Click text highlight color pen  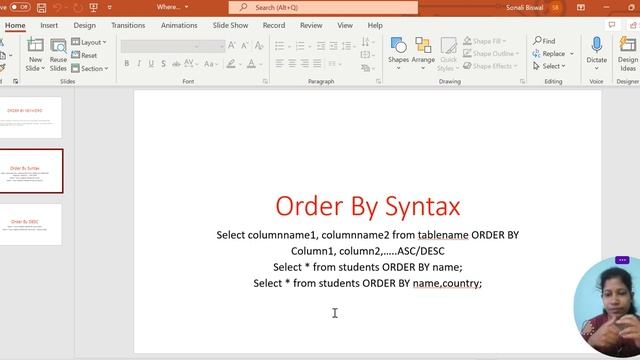coord(231,64)
